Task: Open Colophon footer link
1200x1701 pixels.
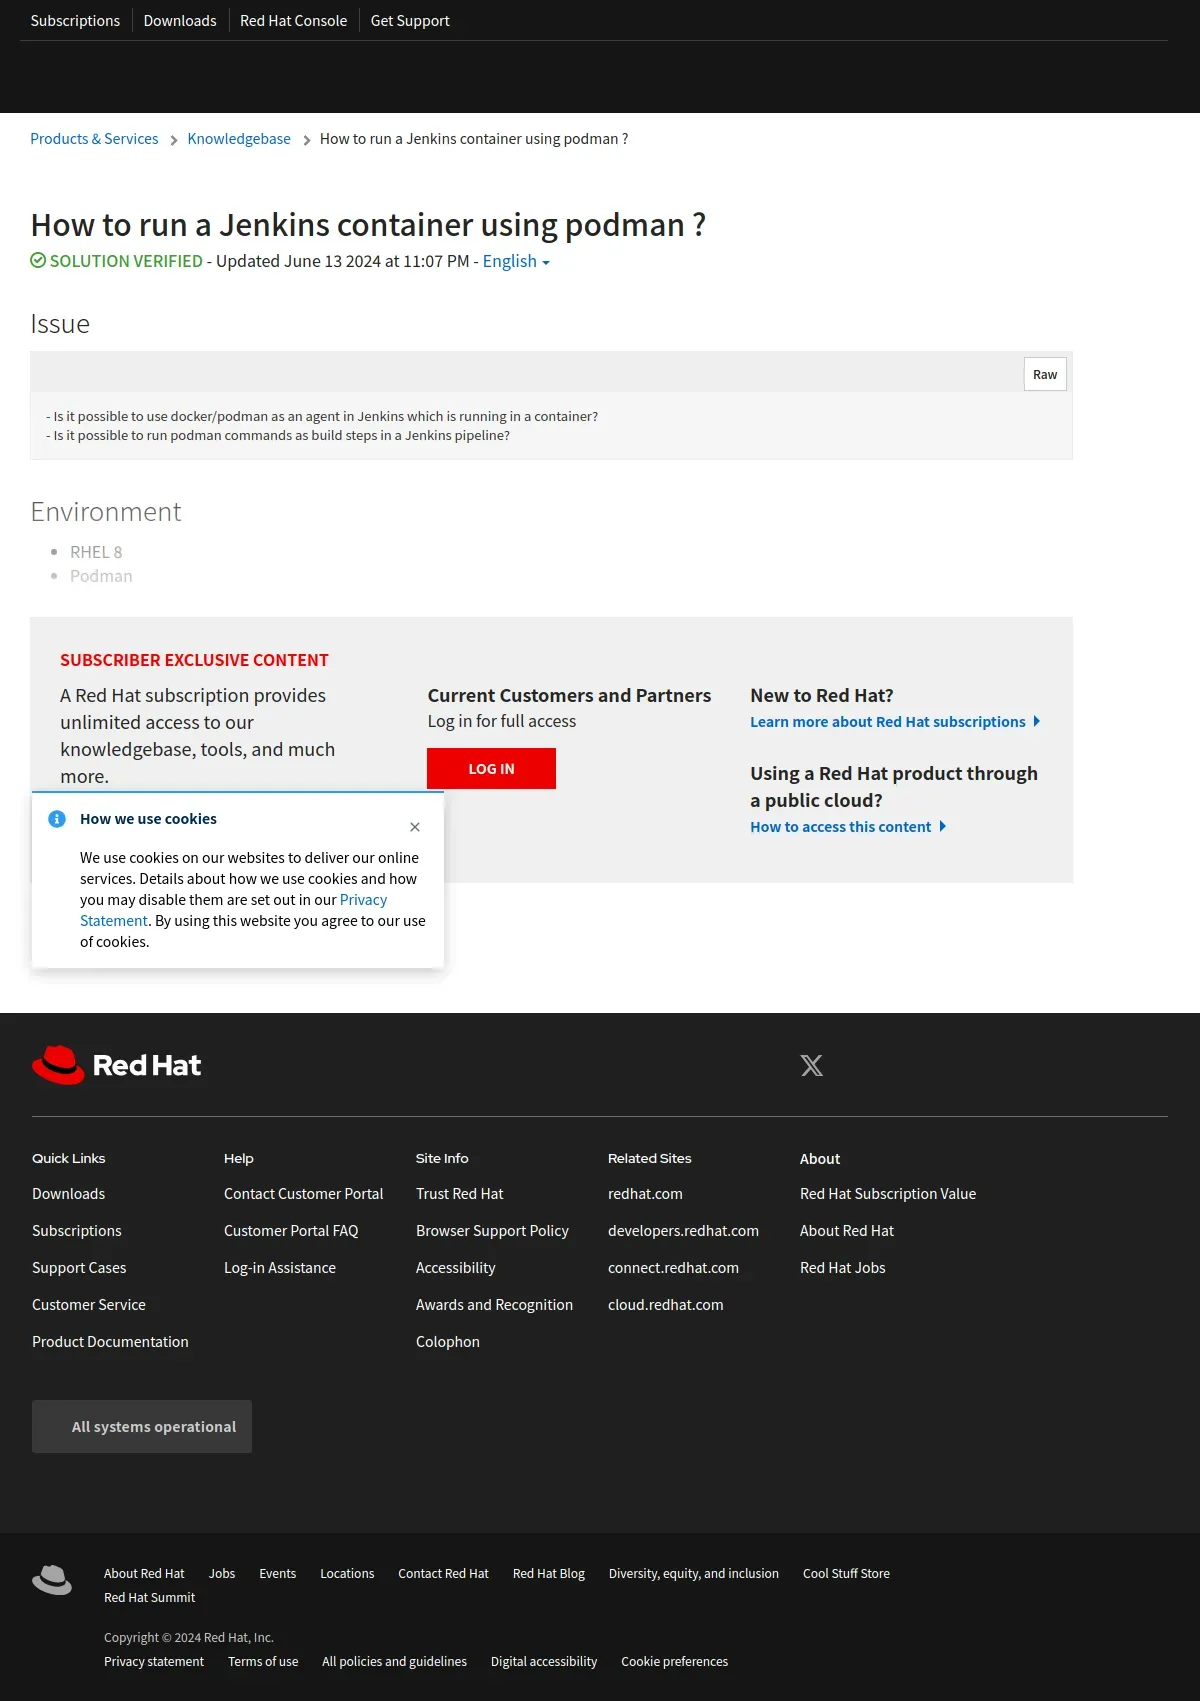Action: coord(448,1342)
